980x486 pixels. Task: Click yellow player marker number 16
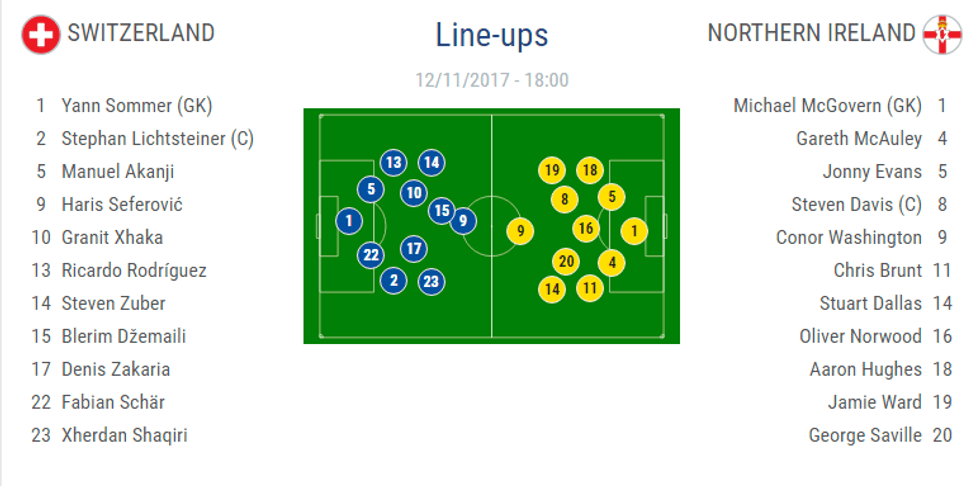coord(586,229)
